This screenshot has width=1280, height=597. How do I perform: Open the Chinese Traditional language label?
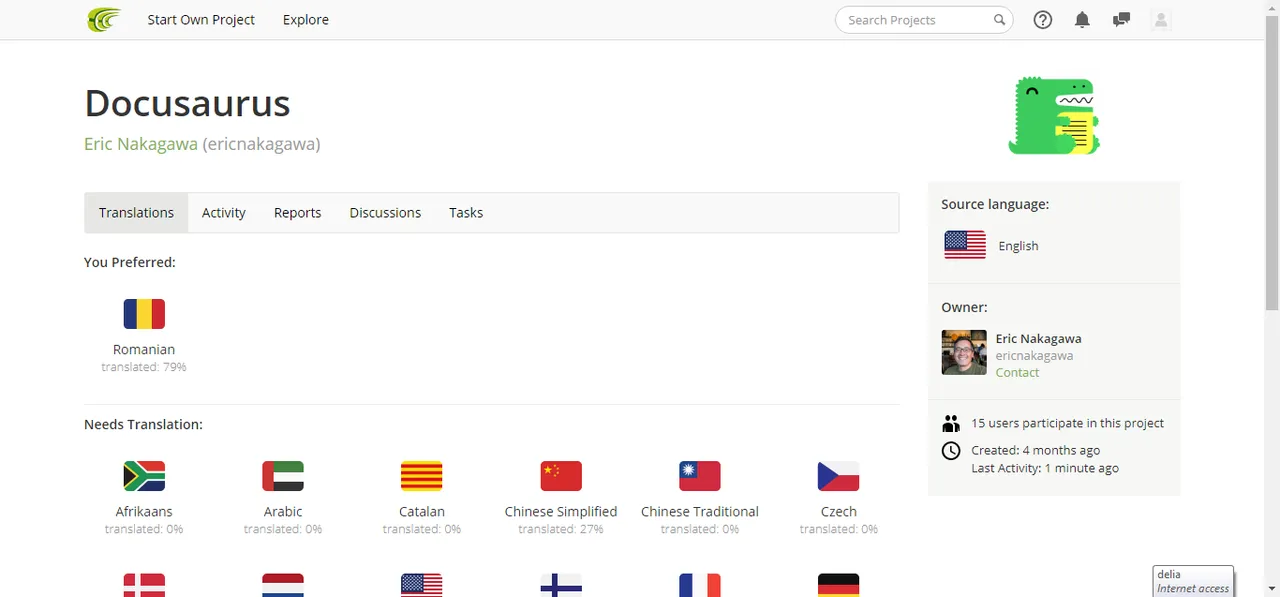pos(700,511)
